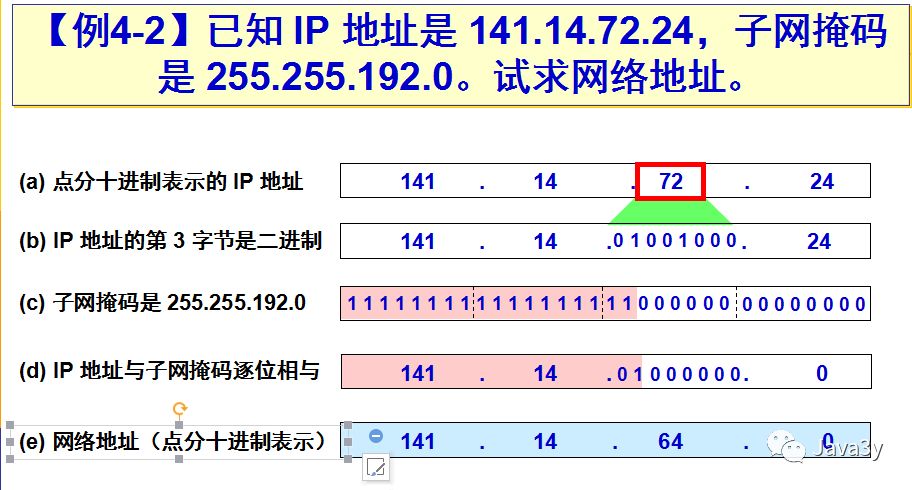
Task: Click the value 64 in row (e)
Action: coord(671,441)
